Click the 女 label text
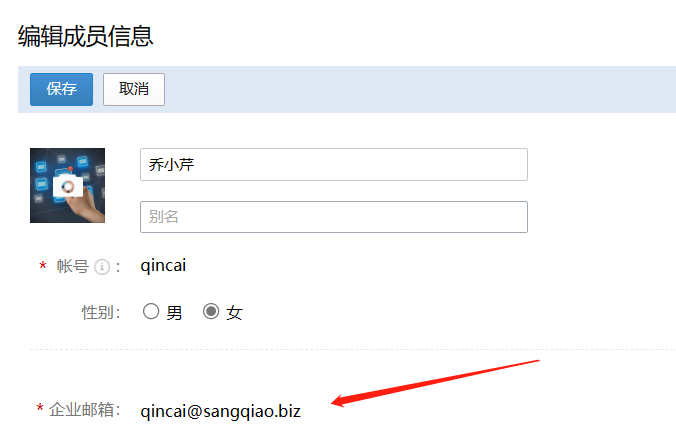Image resolution: width=676 pixels, height=445 pixels. click(235, 313)
